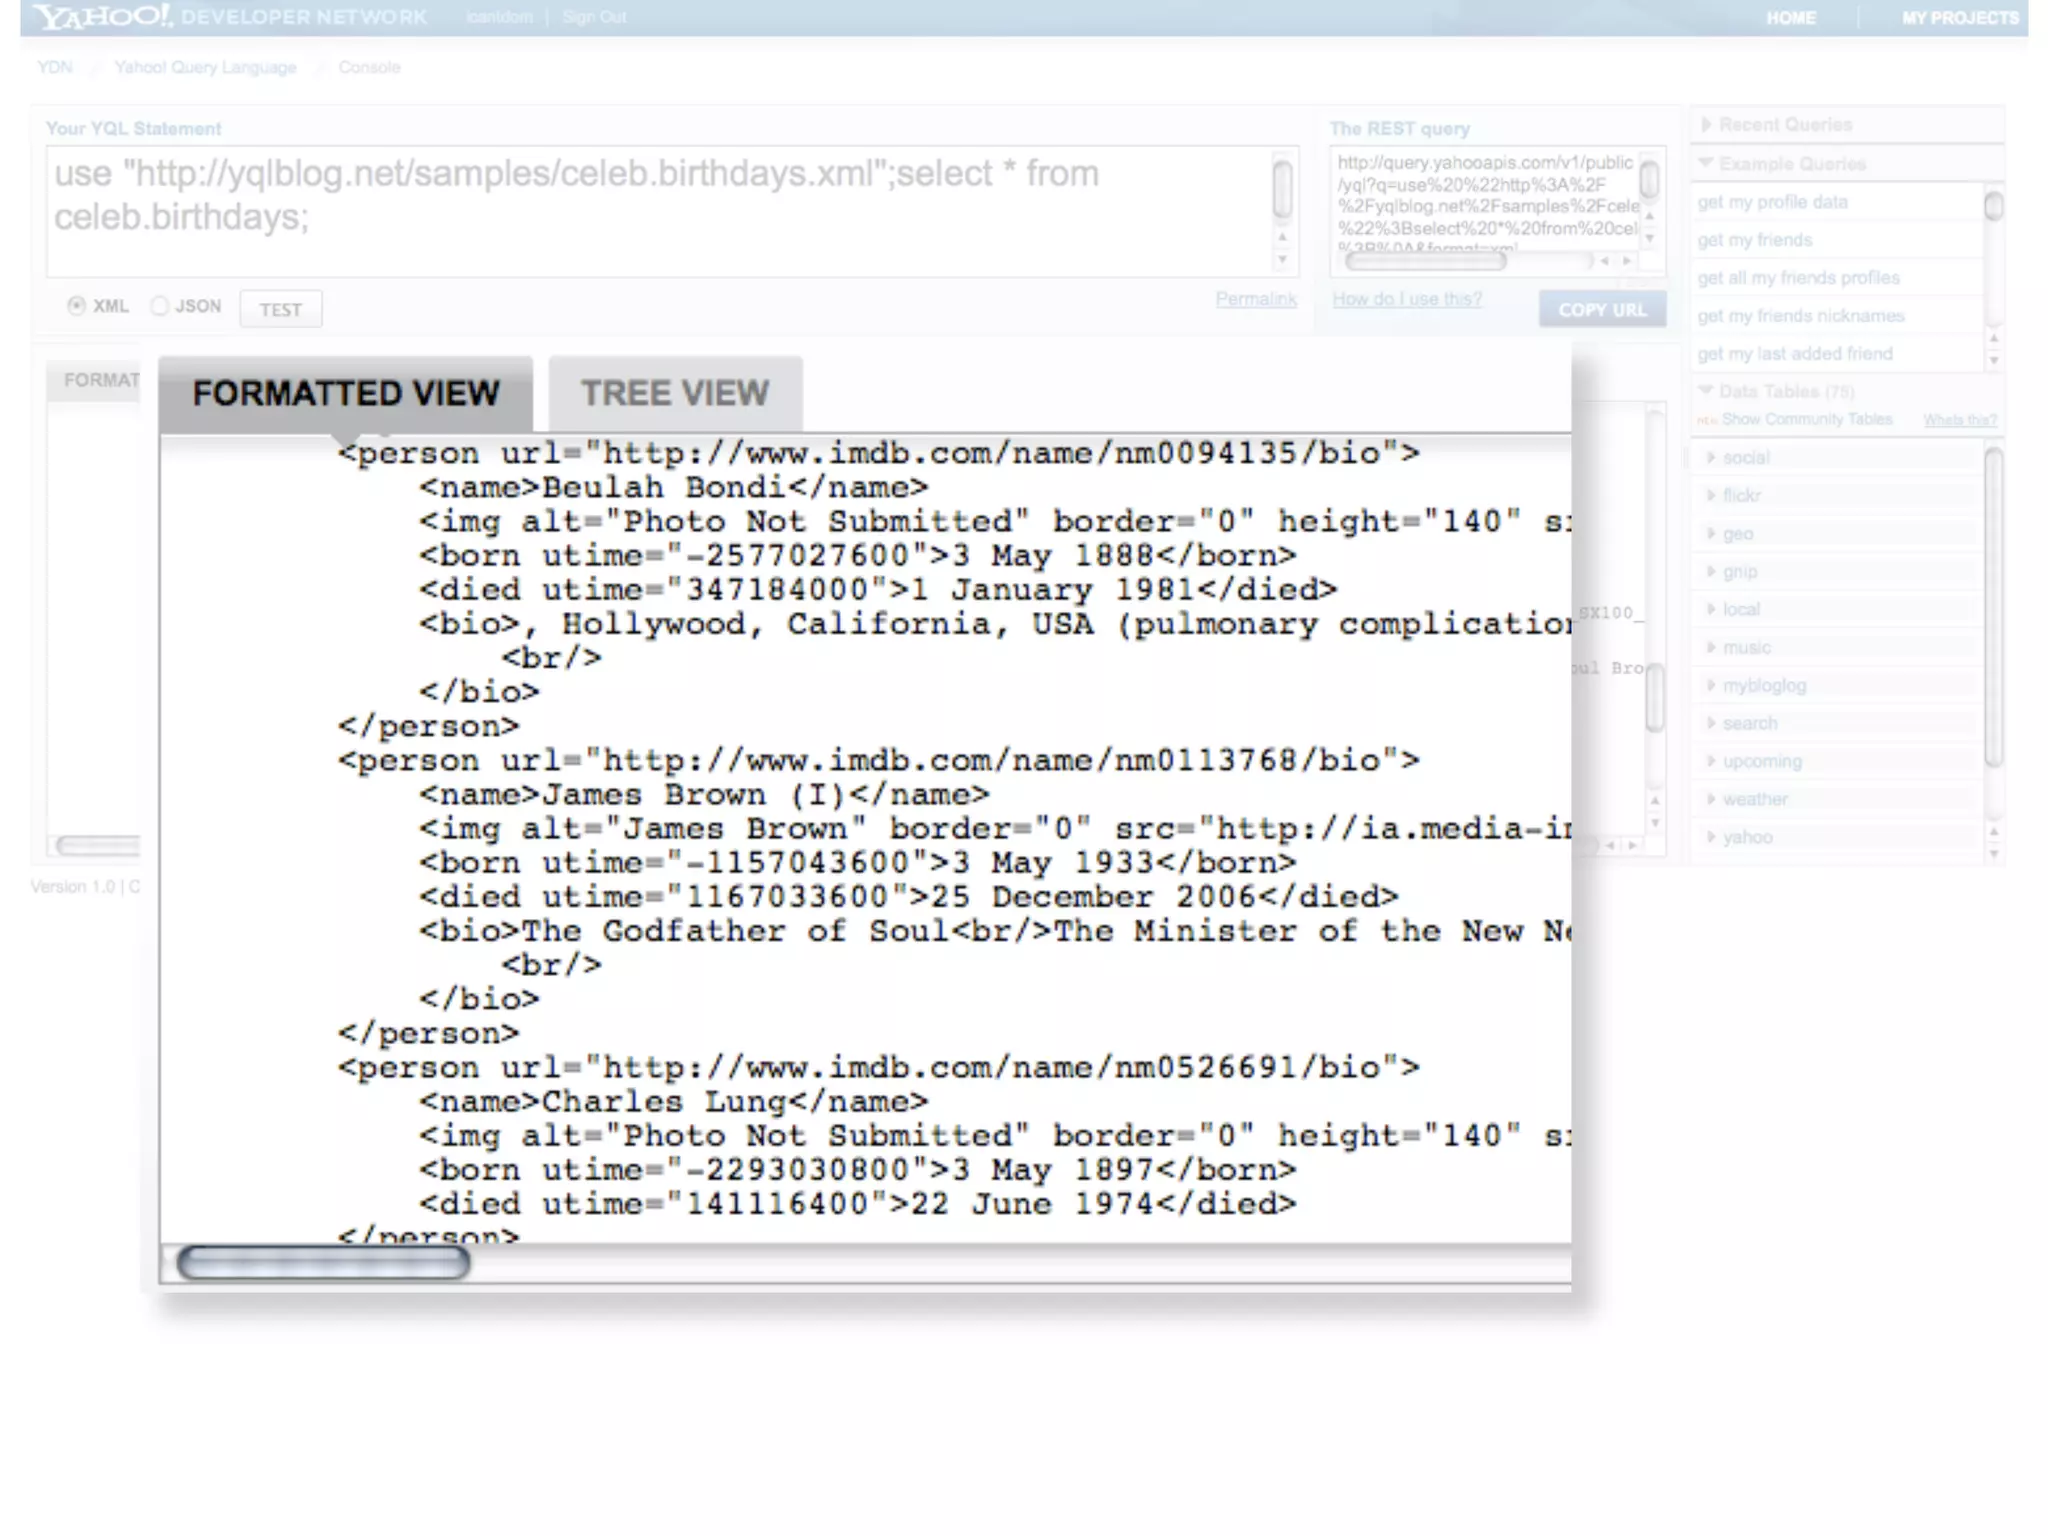Screen dimensions: 2048x1536
Task: Select the XML output radio button
Action: click(76, 306)
